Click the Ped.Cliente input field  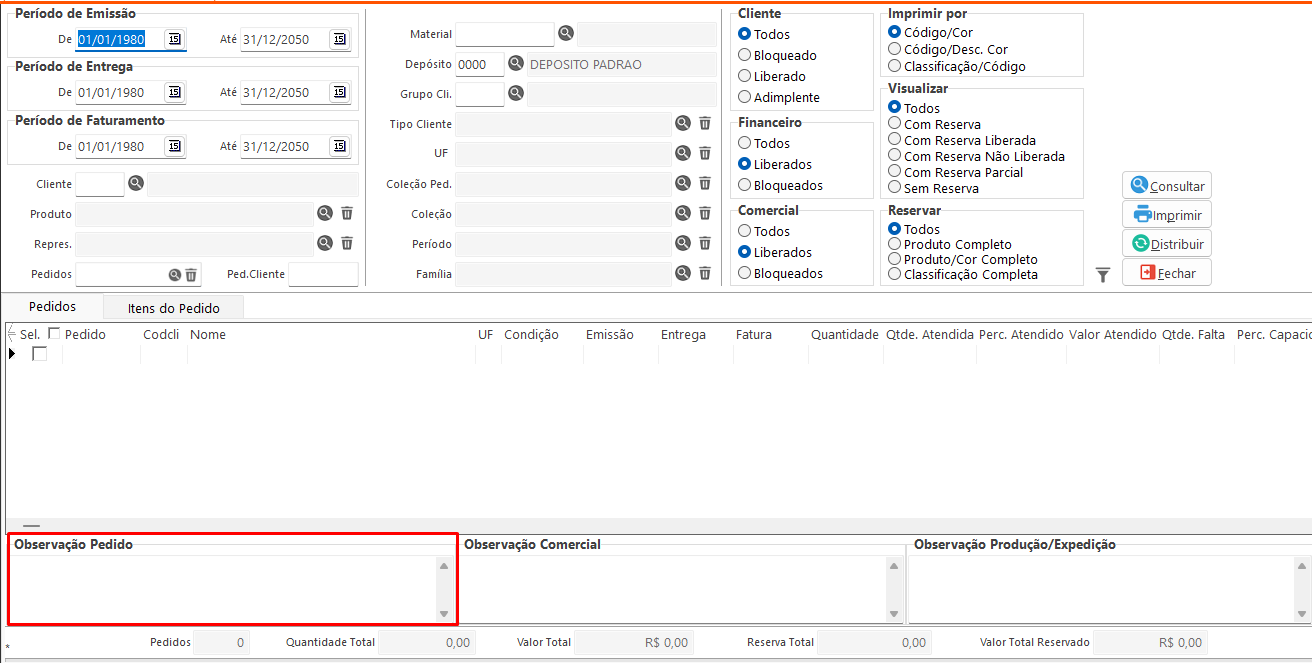click(322, 274)
